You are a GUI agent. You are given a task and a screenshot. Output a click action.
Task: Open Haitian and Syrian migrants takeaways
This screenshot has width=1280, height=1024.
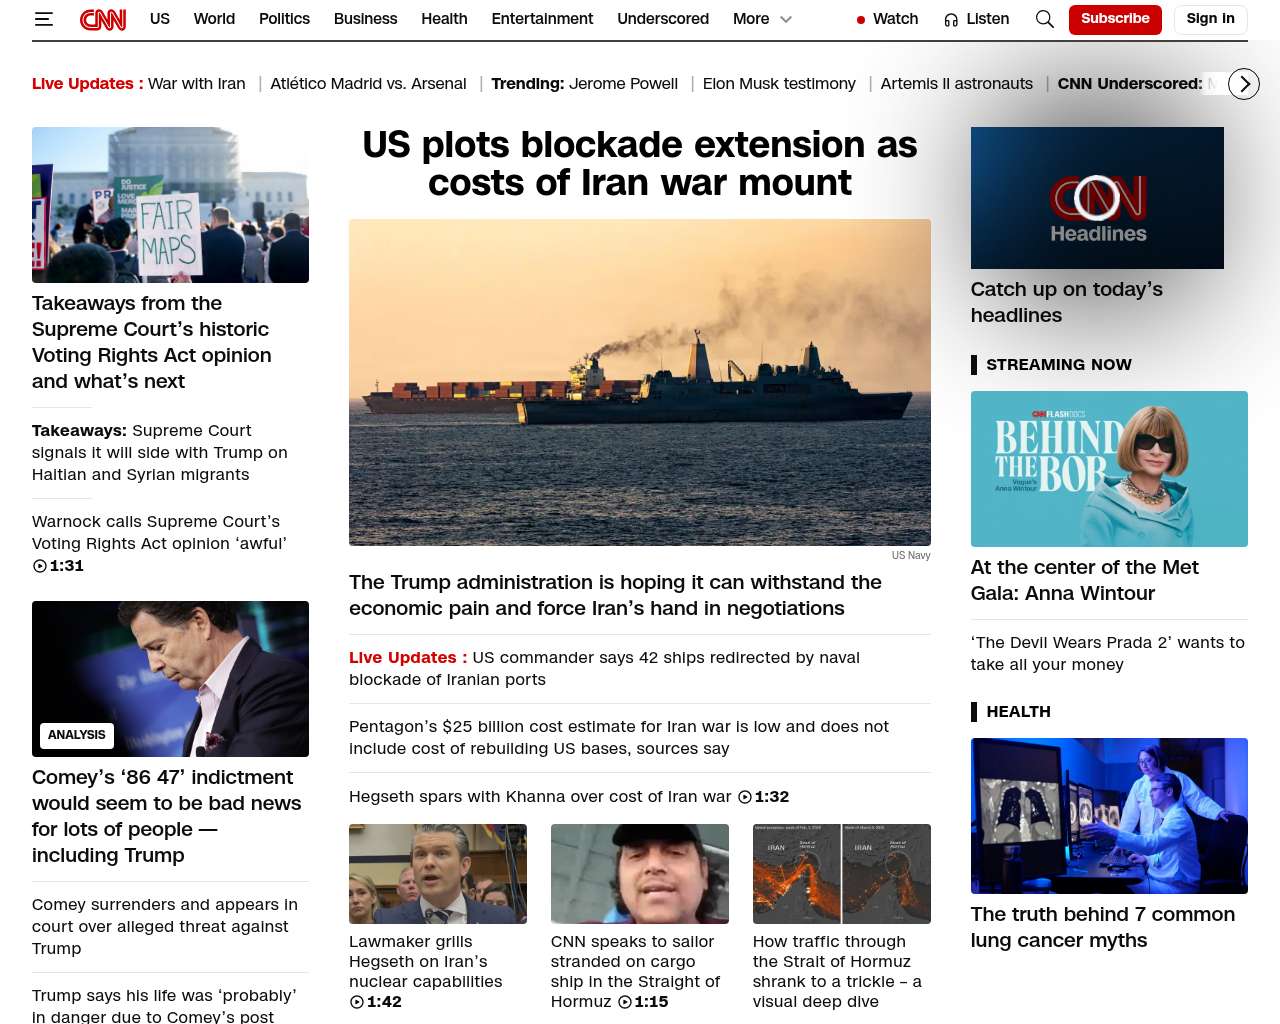point(160,453)
